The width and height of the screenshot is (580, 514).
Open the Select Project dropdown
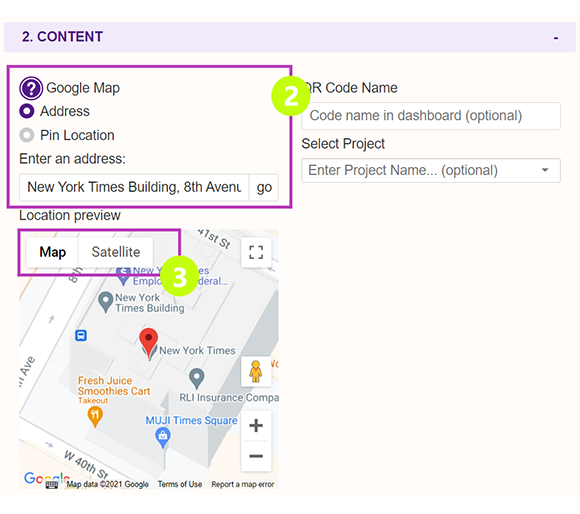[x=431, y=170]
